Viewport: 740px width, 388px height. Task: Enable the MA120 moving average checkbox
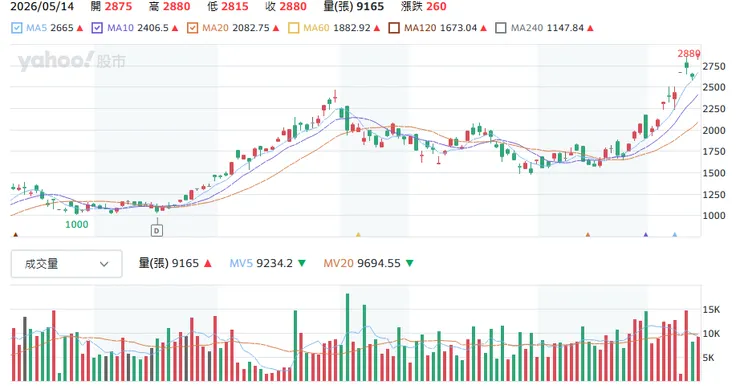coord(394,28)
